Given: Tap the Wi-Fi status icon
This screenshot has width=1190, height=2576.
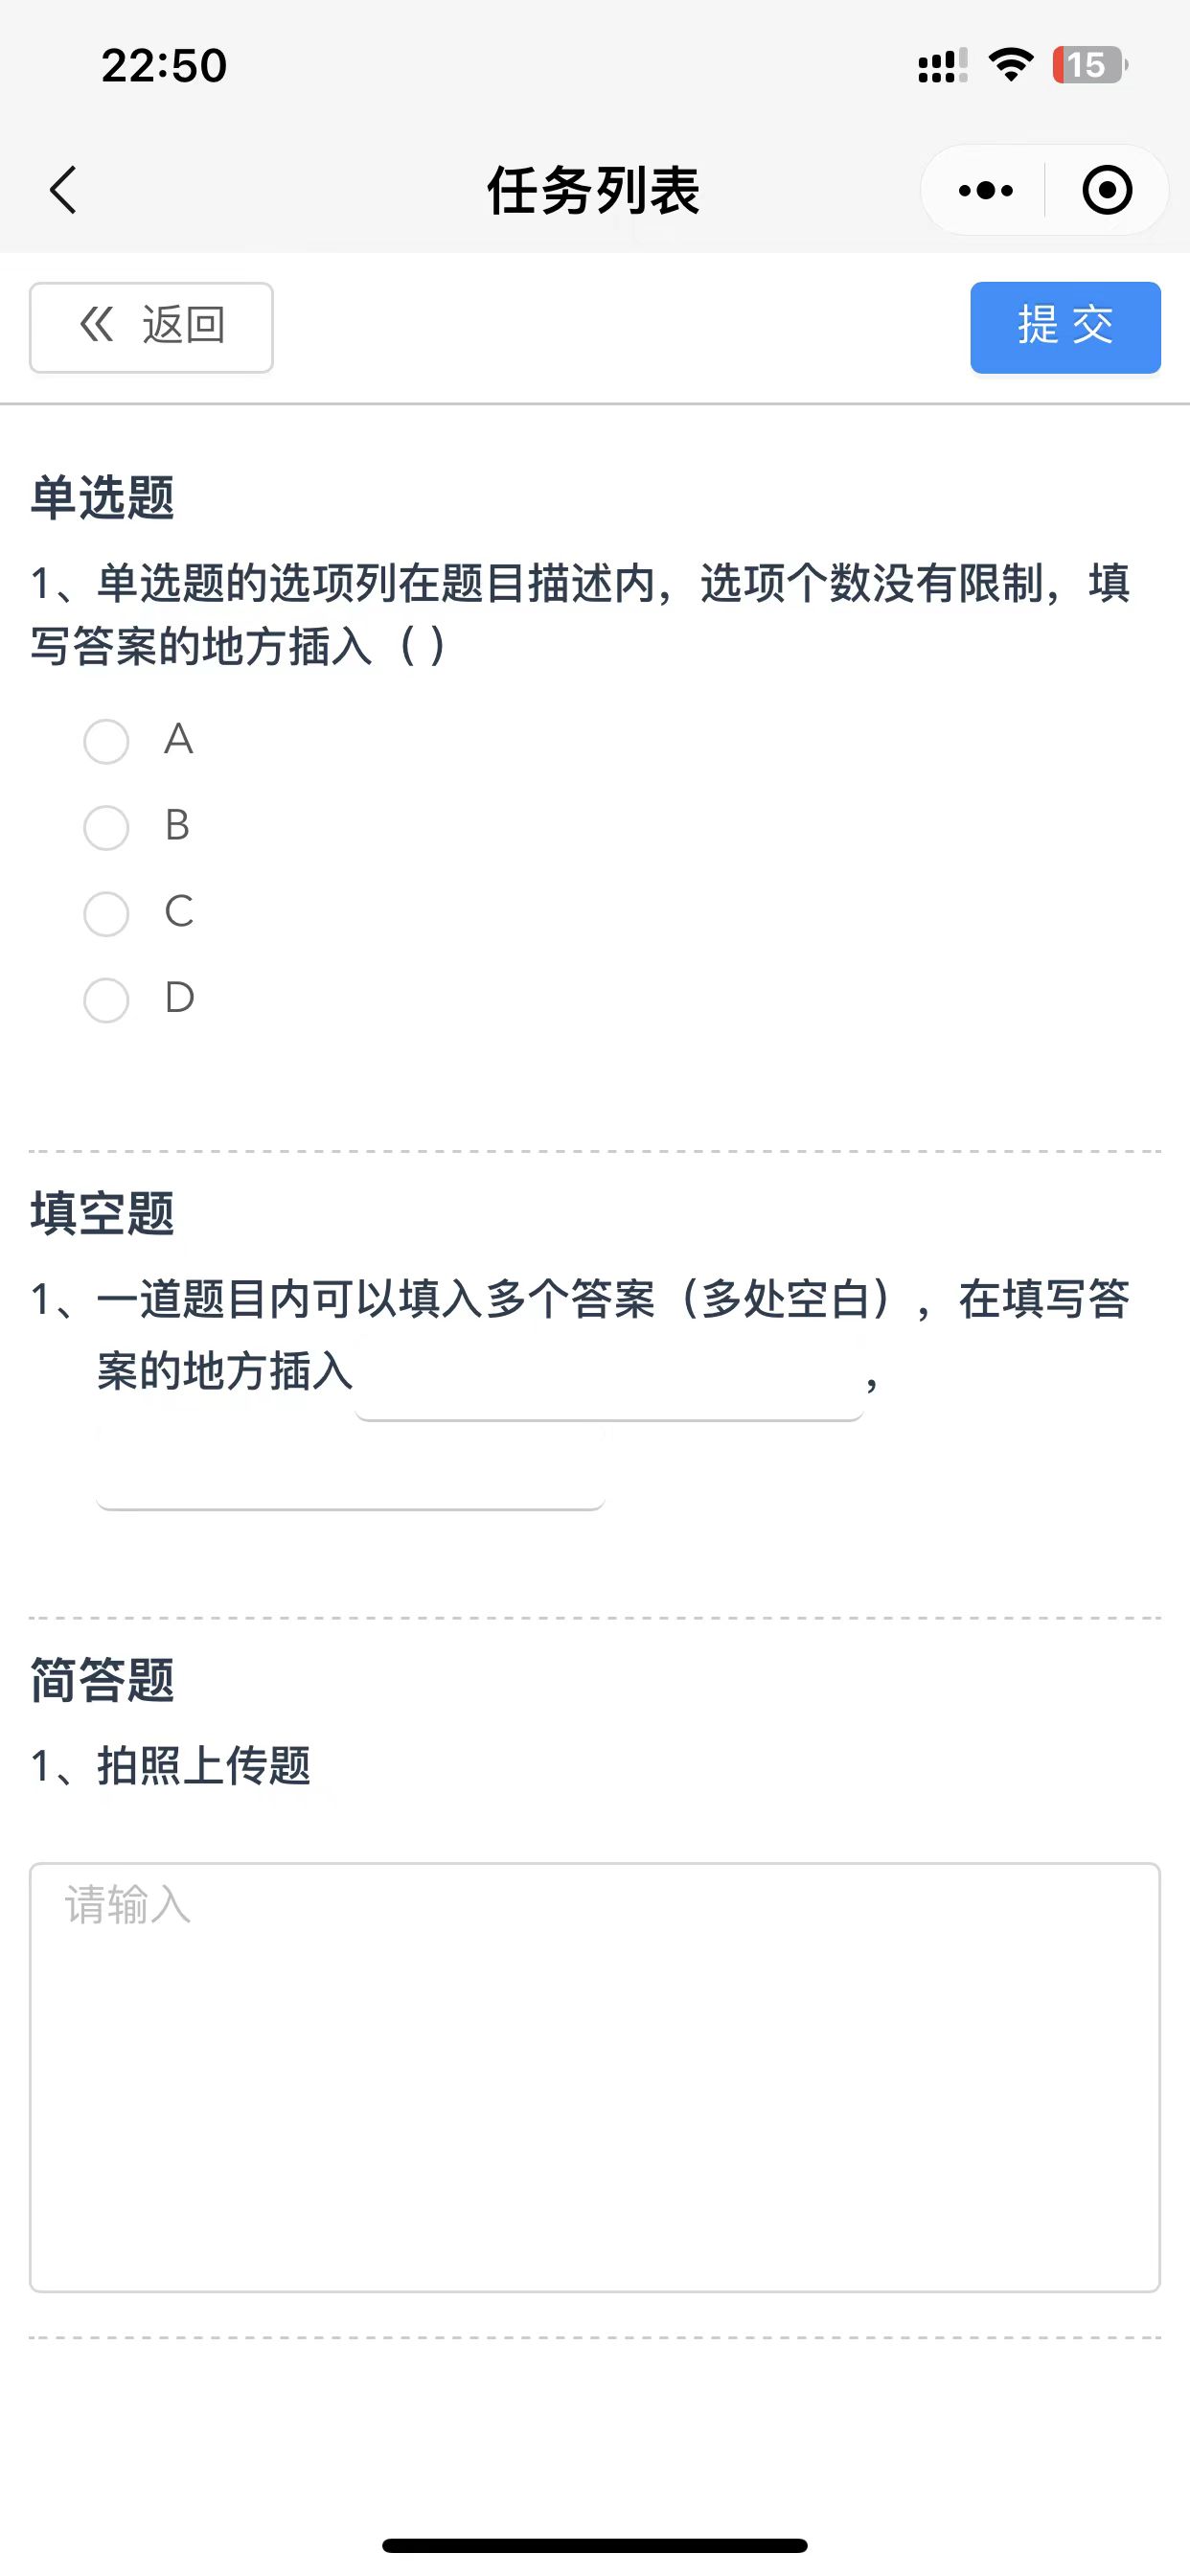Looking at the screenshot, I should coord(1011,65).
